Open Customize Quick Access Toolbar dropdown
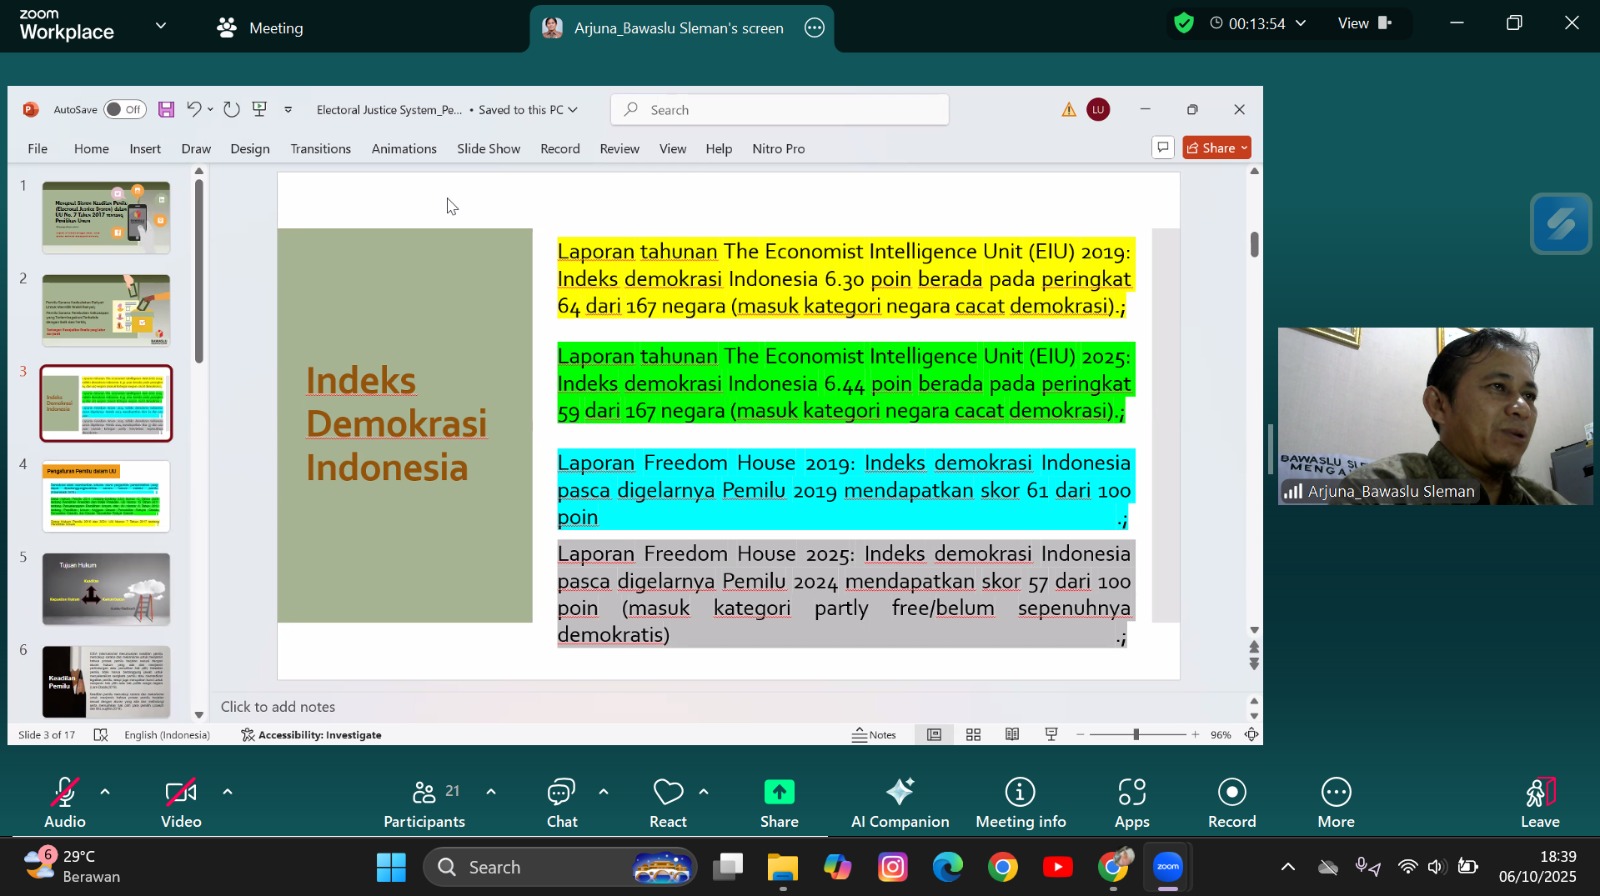The width and height of the screenshot is (1600, 896). 288,110
